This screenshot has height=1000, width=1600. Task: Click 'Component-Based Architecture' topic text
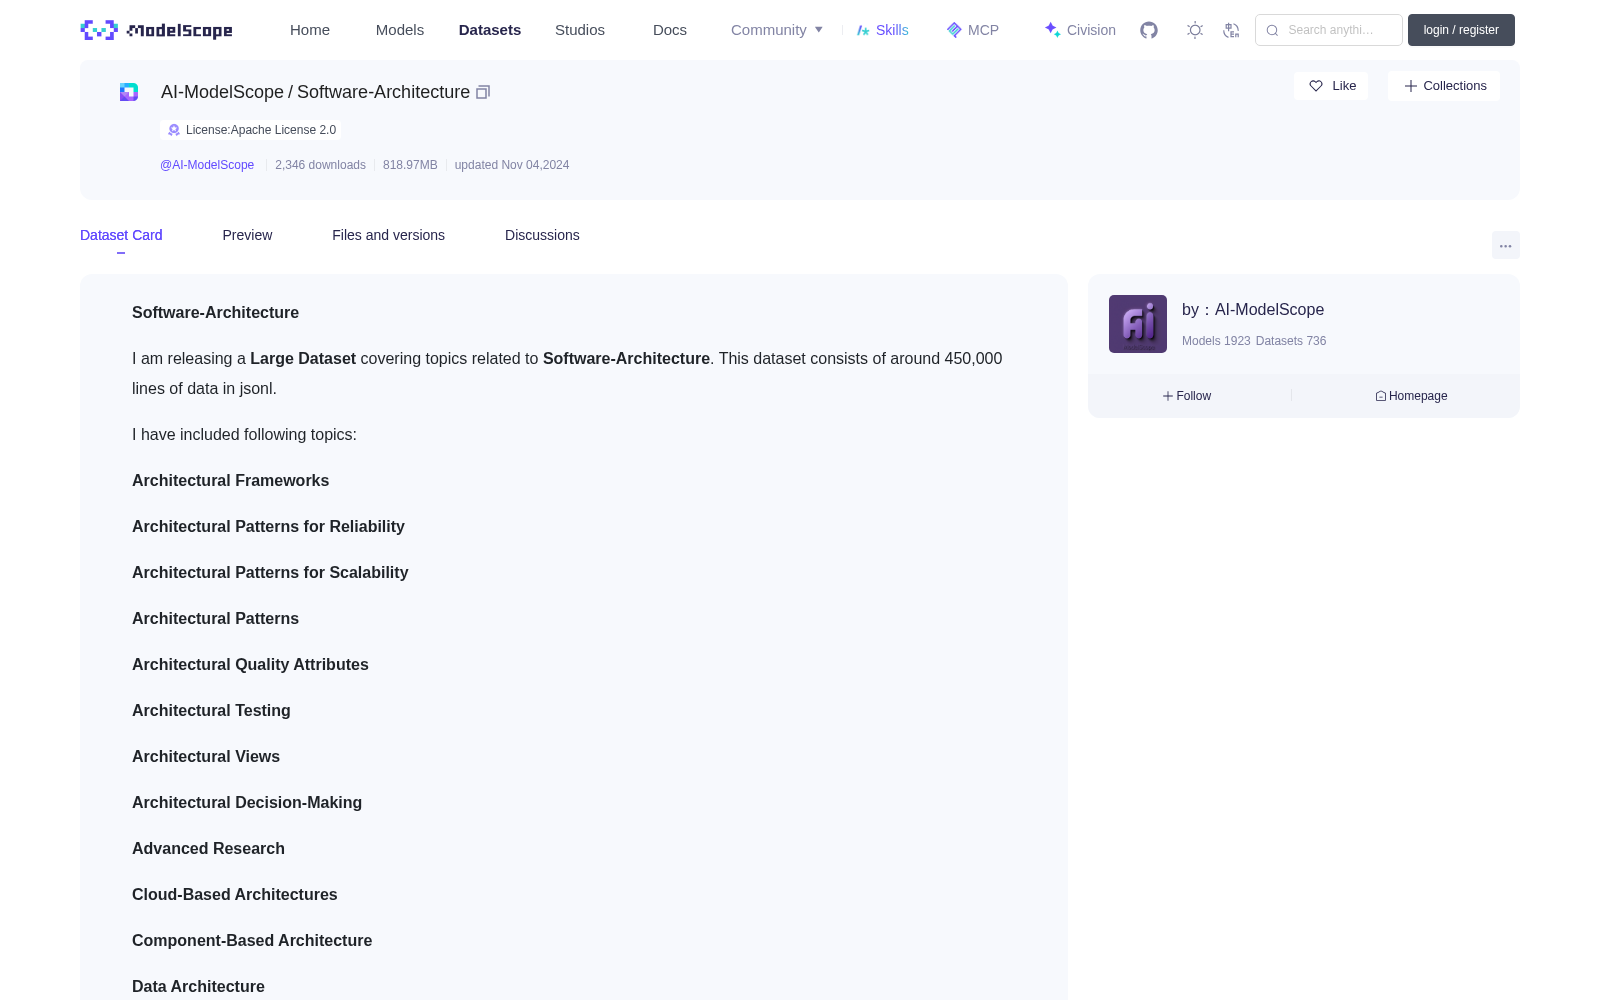252,941
